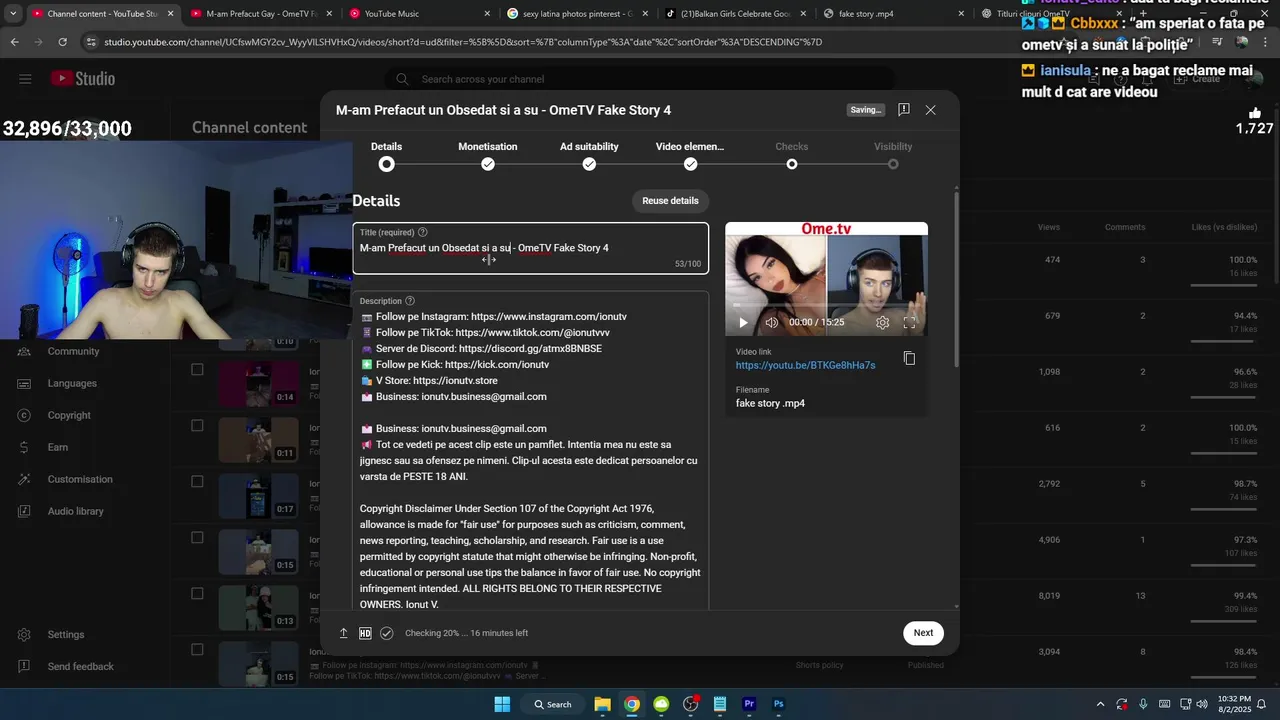
Task: Go to the Video elements step
Action: click(690, 156)
